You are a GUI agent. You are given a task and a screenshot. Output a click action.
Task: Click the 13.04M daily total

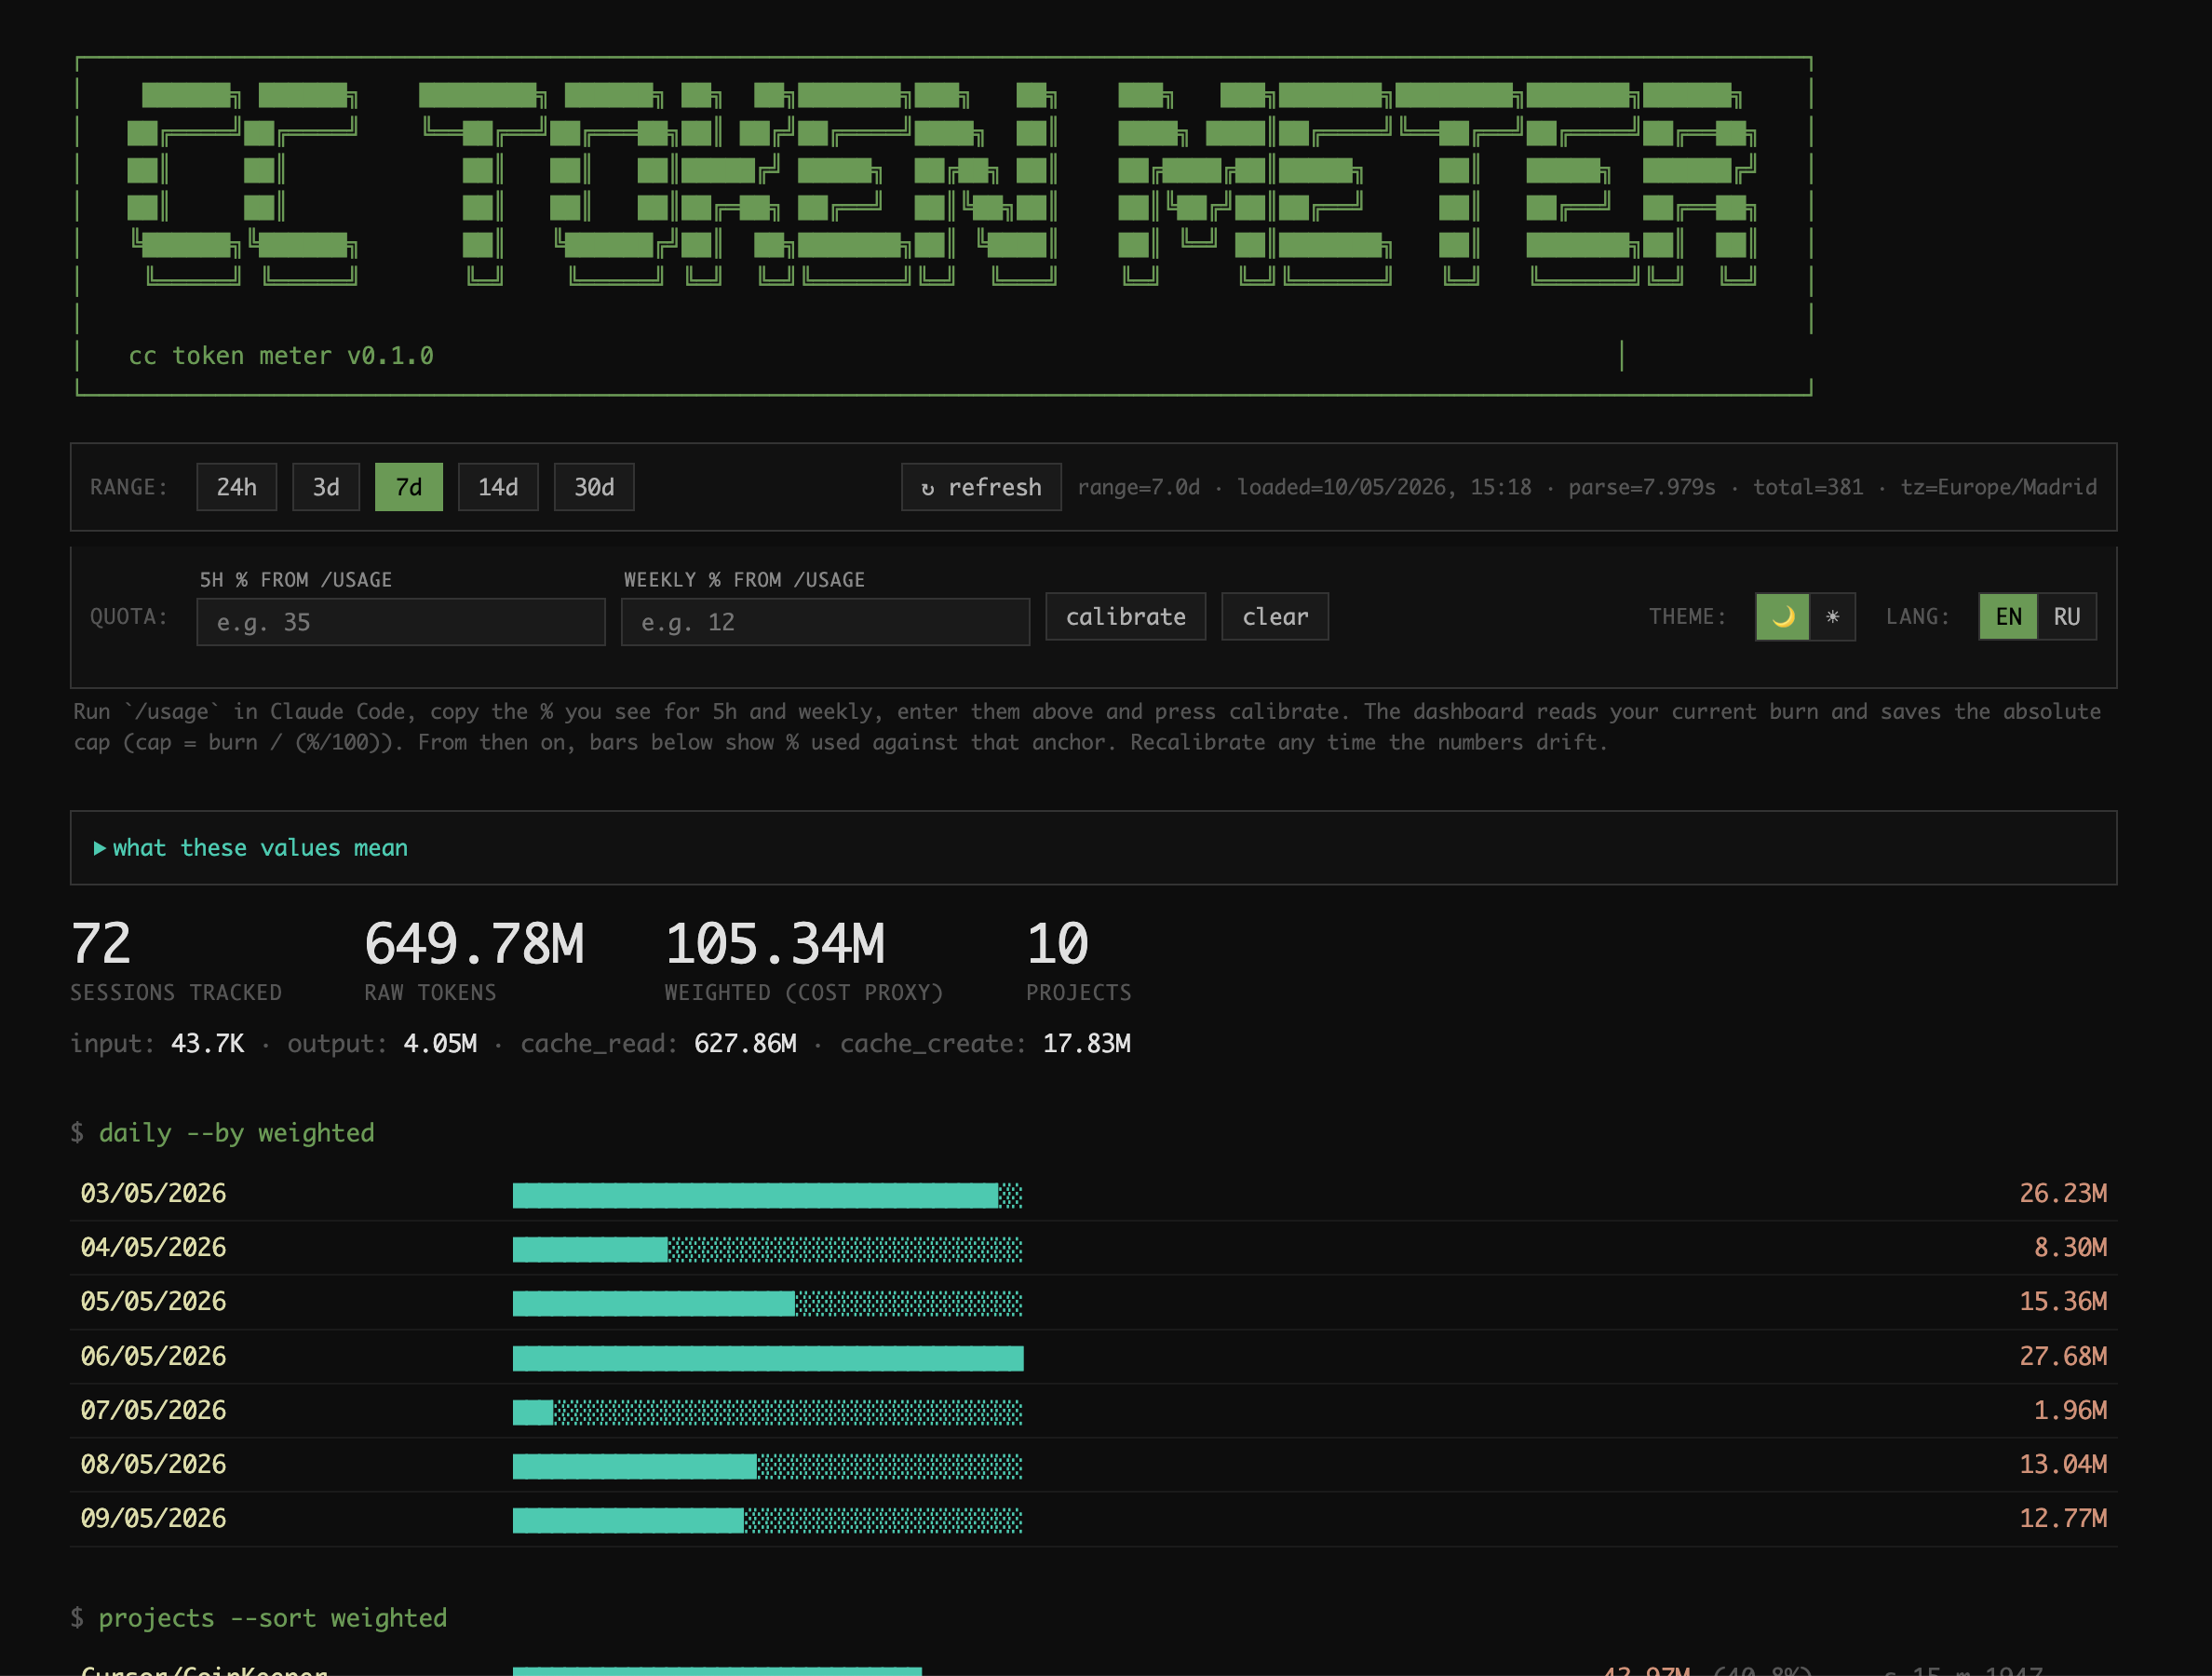[x=2062, y=1464]
